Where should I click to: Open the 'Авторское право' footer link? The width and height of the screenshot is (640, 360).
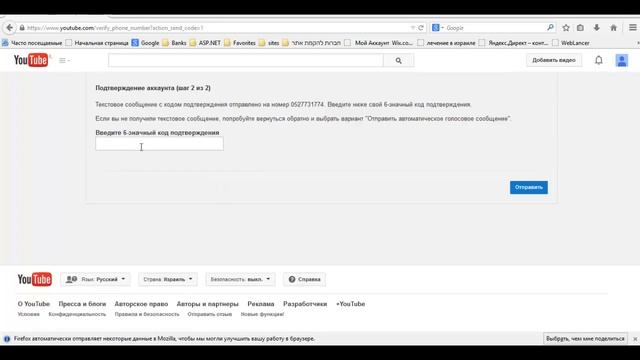[x=141, y=304]
